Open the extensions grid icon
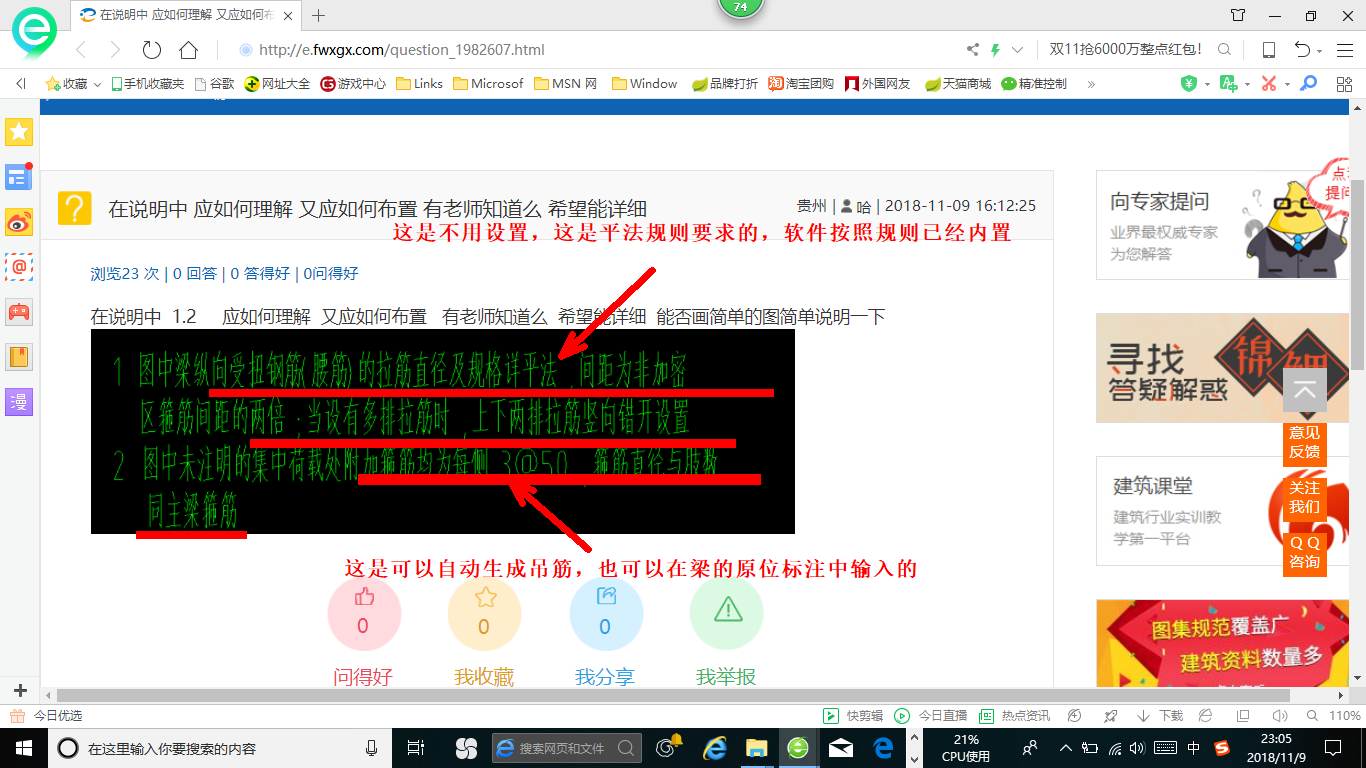This screenshot has width=1366, height=768. [x=1344, y=84]
